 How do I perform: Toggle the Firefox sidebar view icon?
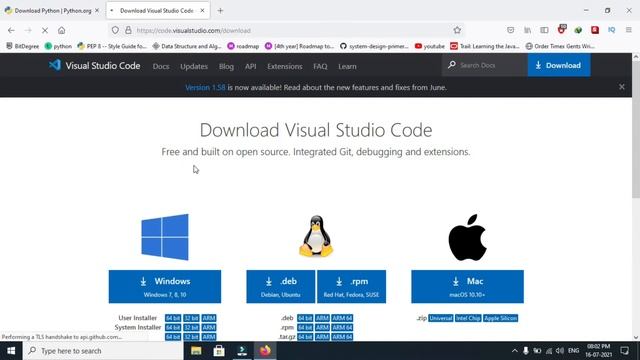click(x=544, y=30)
